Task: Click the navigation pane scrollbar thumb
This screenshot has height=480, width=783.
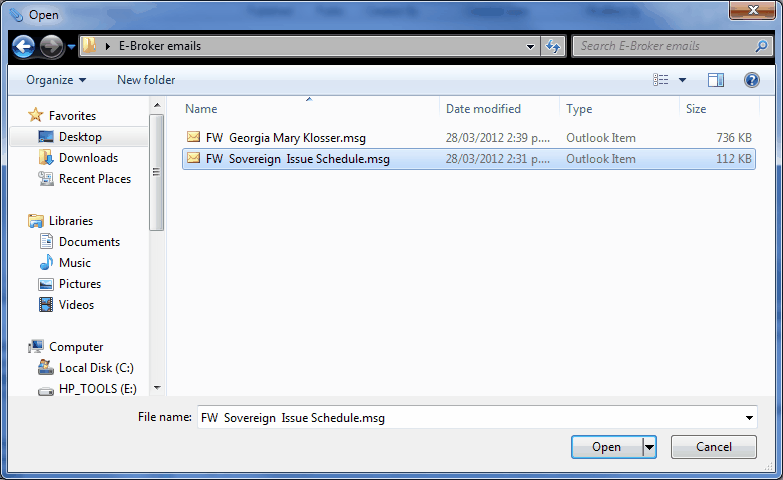Action: pos(157,172)
